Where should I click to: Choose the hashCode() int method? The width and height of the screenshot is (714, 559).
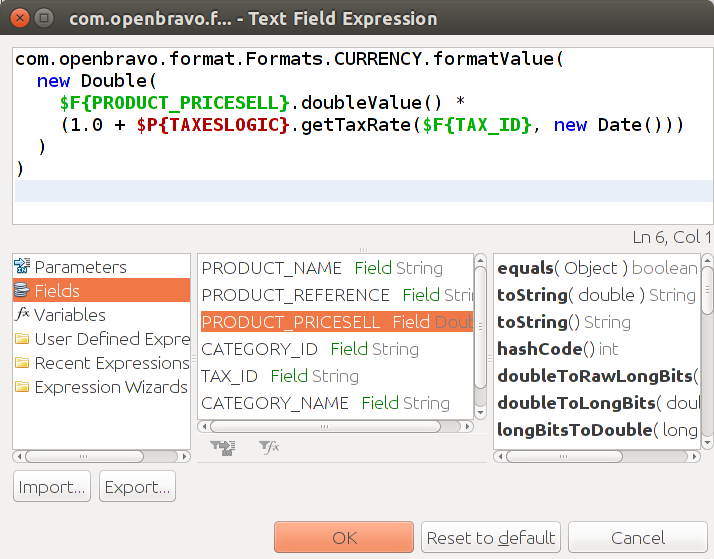point(557,349)
